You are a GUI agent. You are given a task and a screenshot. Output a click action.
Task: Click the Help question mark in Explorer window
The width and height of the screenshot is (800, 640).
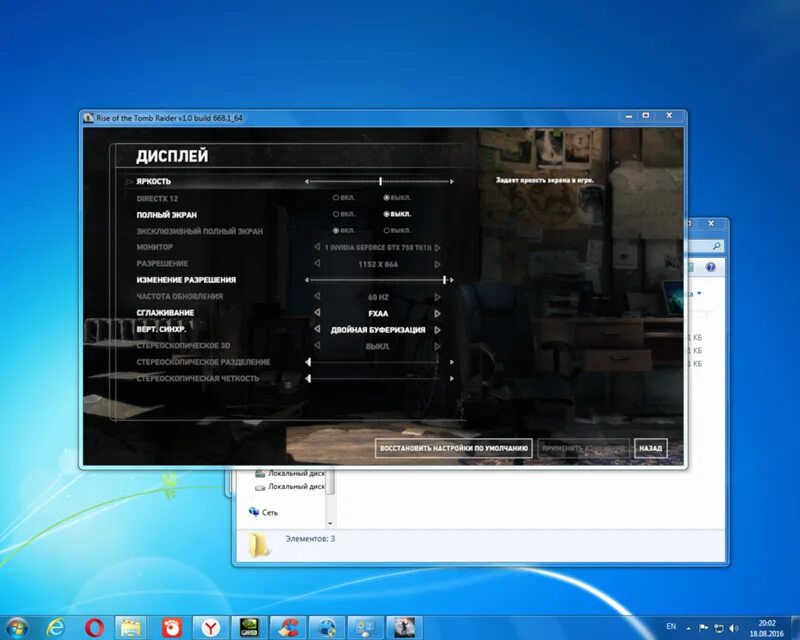[x=710, y=267]
